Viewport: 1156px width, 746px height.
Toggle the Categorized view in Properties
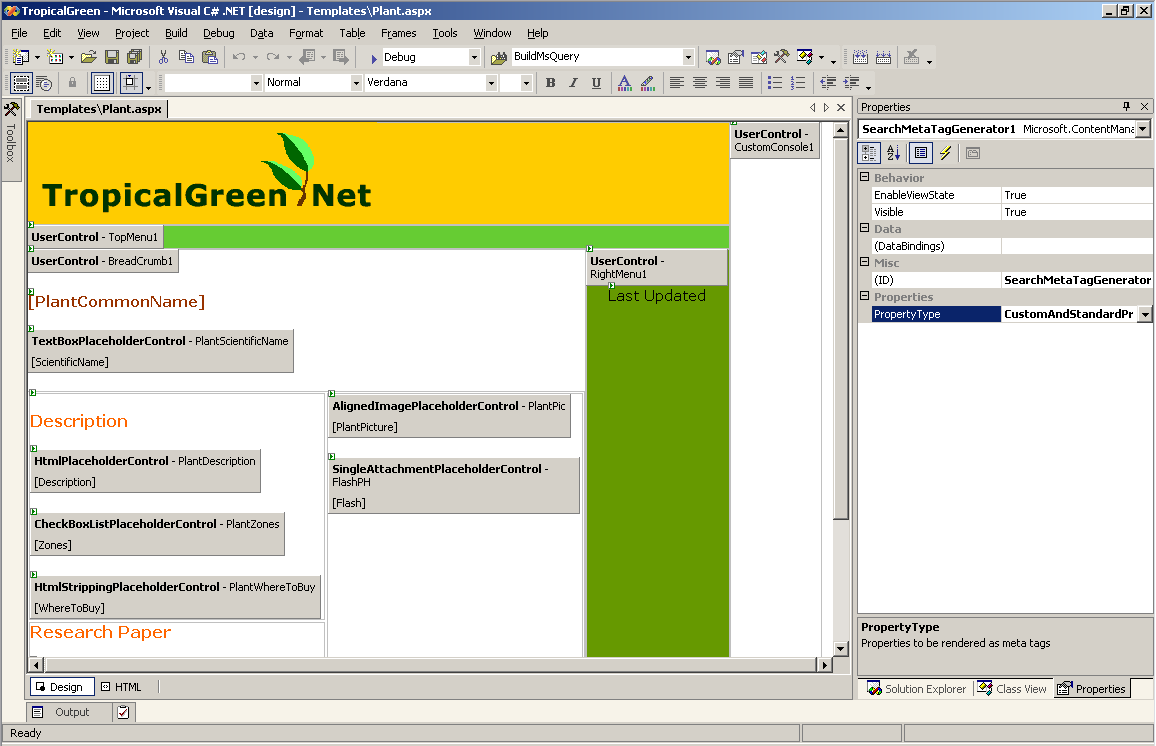point(870,153)
